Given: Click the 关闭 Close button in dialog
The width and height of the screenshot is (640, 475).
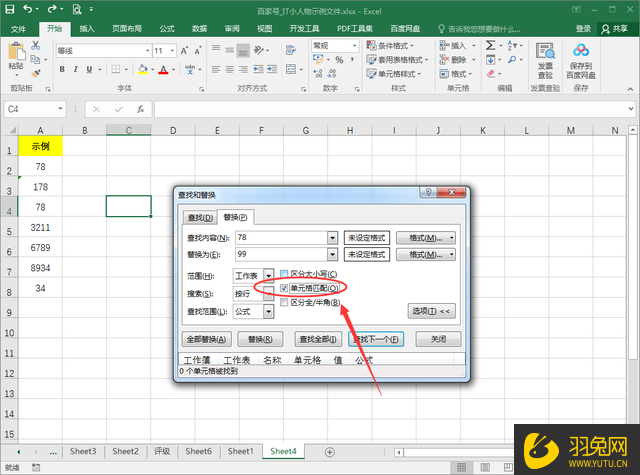Looking at the screenshot, I should 438,339.
